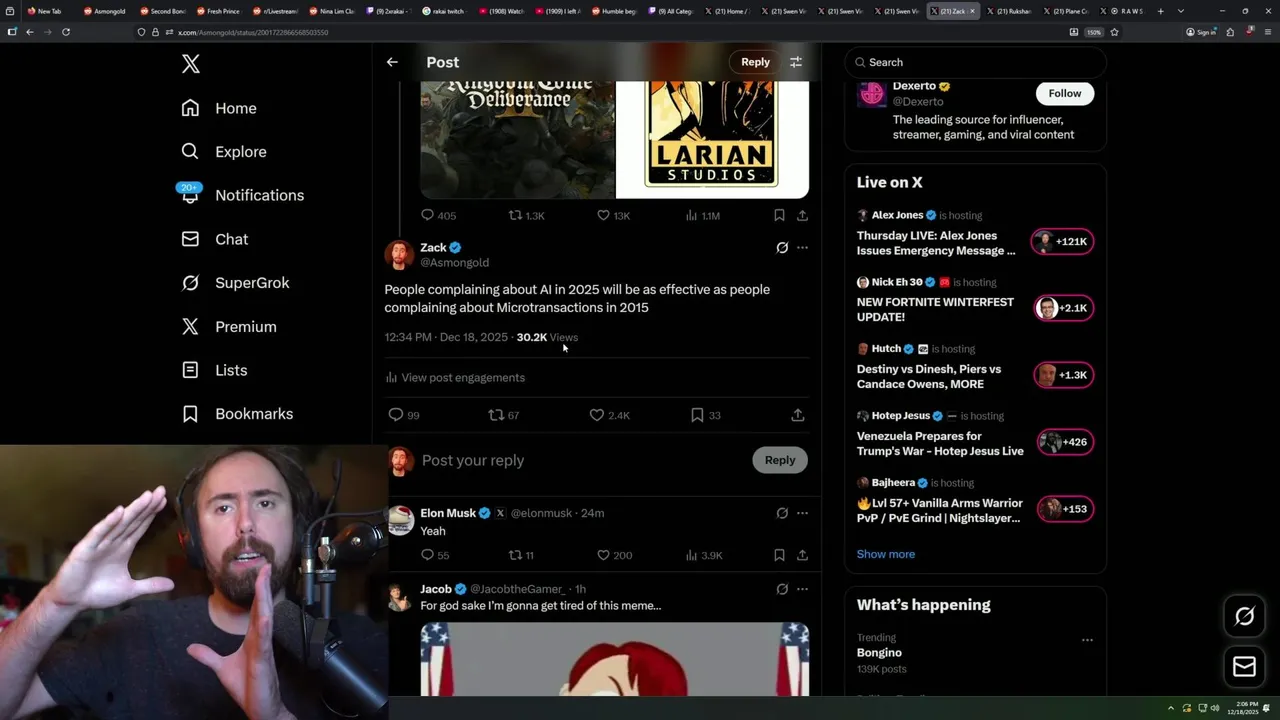Screen dimensions: 1280x720
Task: Open a new browser tab with plus
Action: click(1160, 11)
